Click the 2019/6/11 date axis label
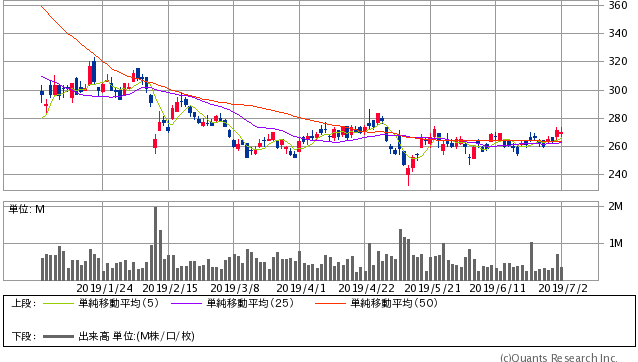Screen dimensions: 638x362 [x=498, y=288]
